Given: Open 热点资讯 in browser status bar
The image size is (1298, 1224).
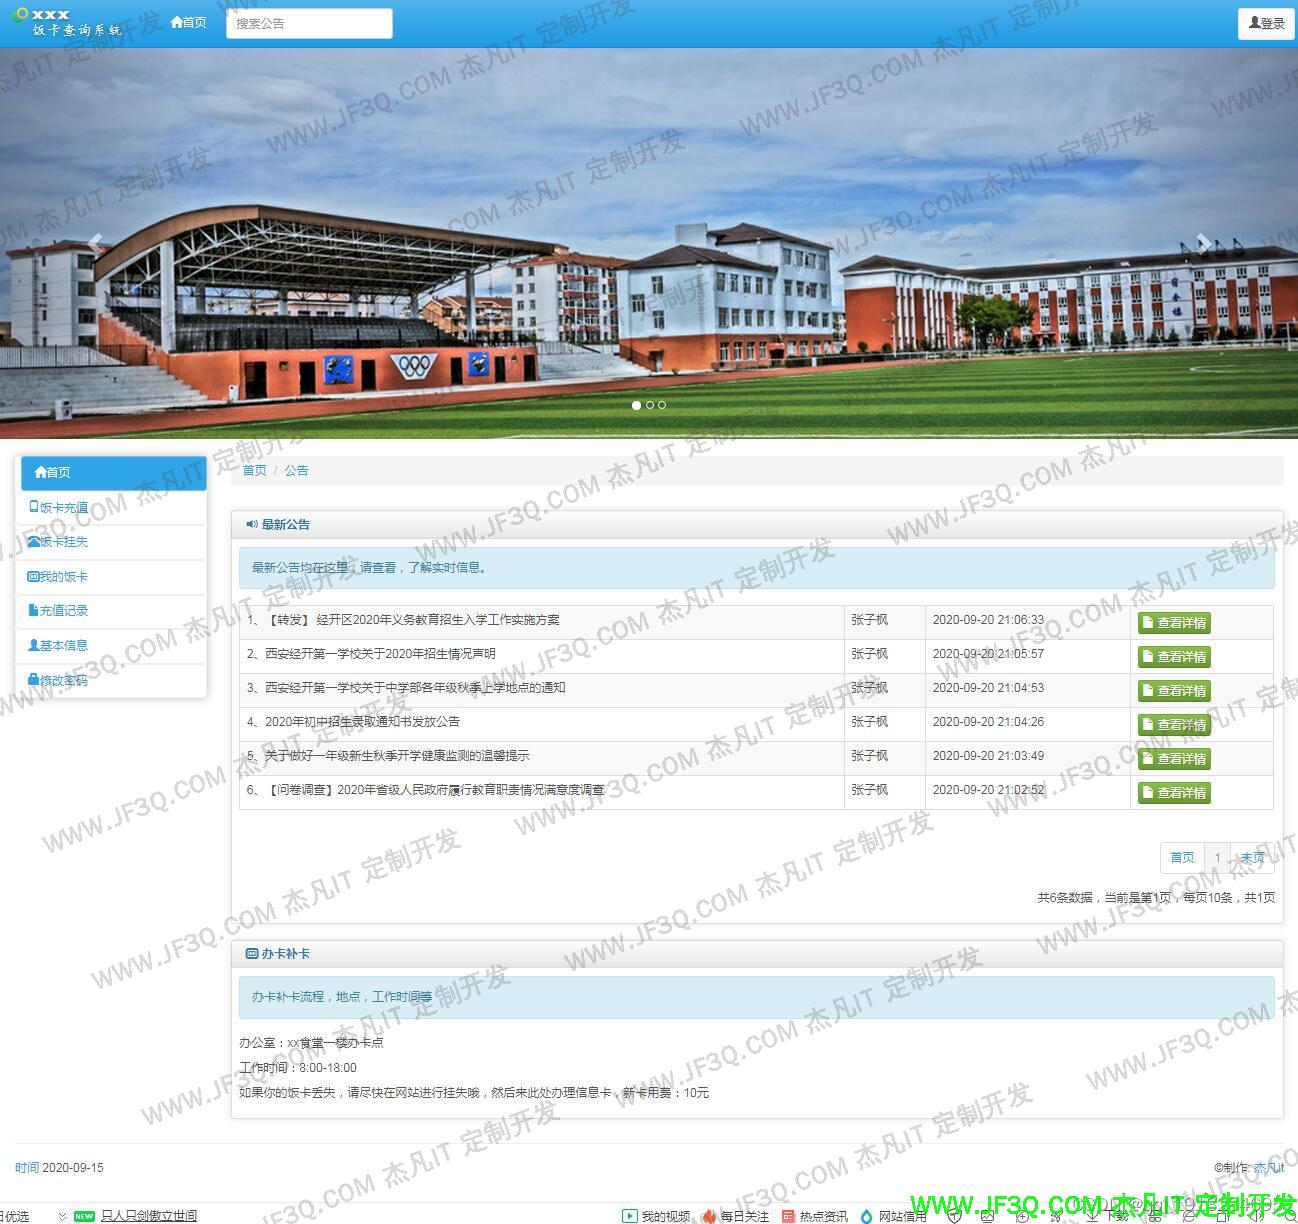Looking at the screenshot, I should 822,1216.
